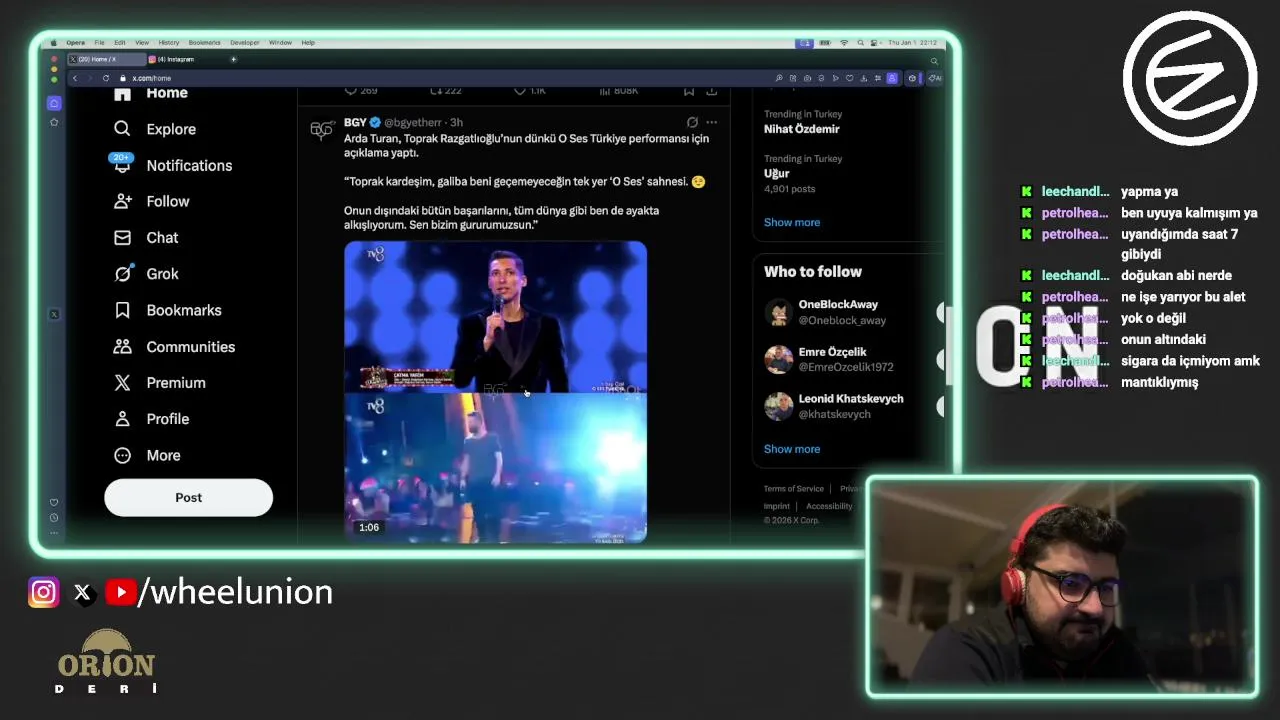Click the browser back arrow
This screenshot has width=1280, height=720.
(74, 78)
